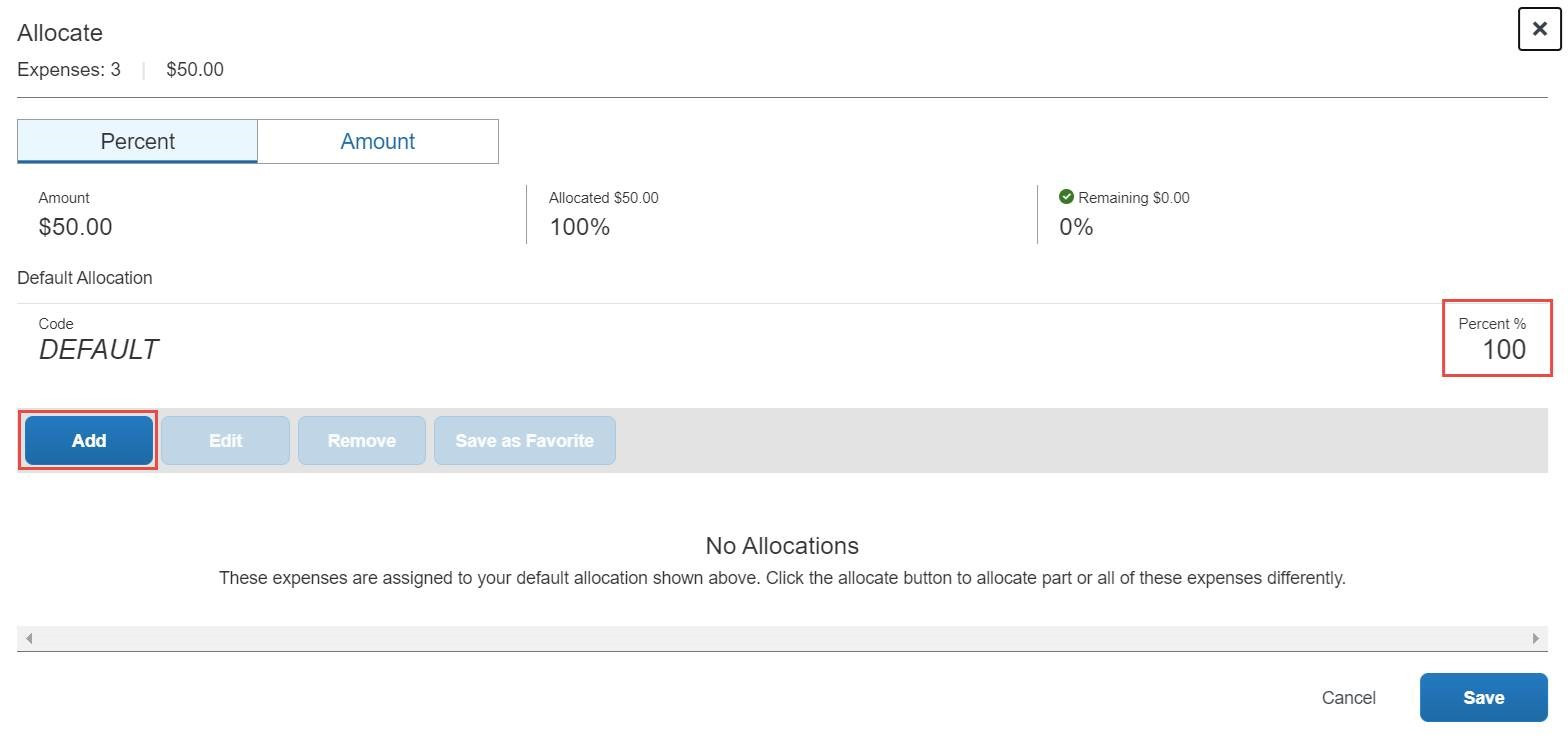Choose Save as Favorite
This screenshot has width=1568, height=740.
[x=524, y=440]
